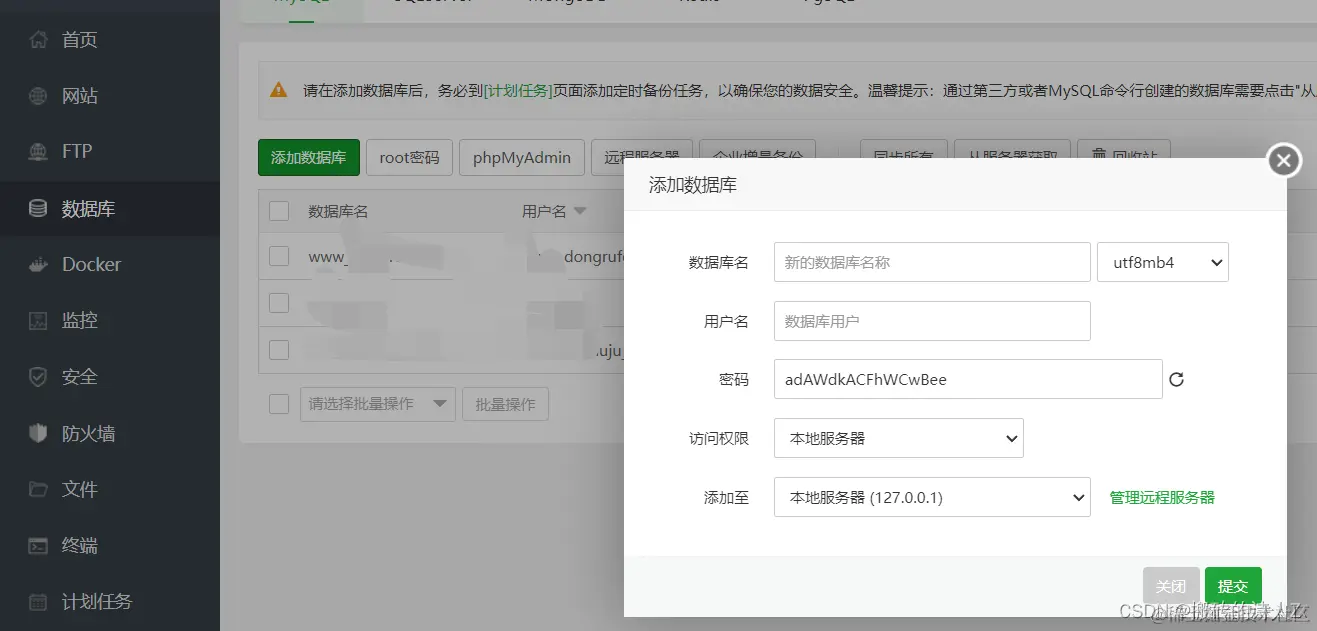The width and height of the screenshot is (1317, 631).
Task: Check the www database row checkbox
Action: tap(278, 256)
